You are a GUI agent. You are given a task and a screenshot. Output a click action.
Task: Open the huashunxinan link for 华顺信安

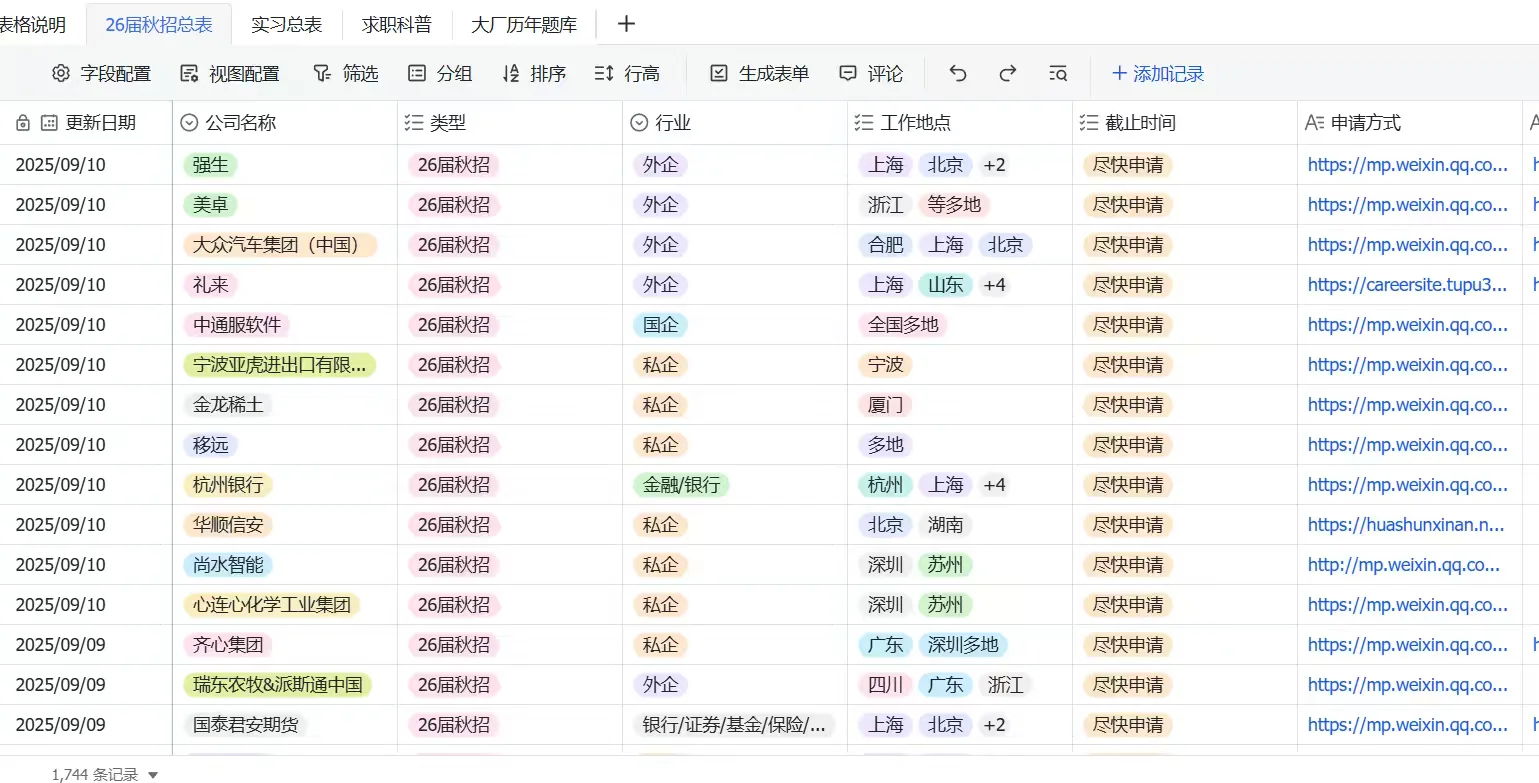point(1406,525)
